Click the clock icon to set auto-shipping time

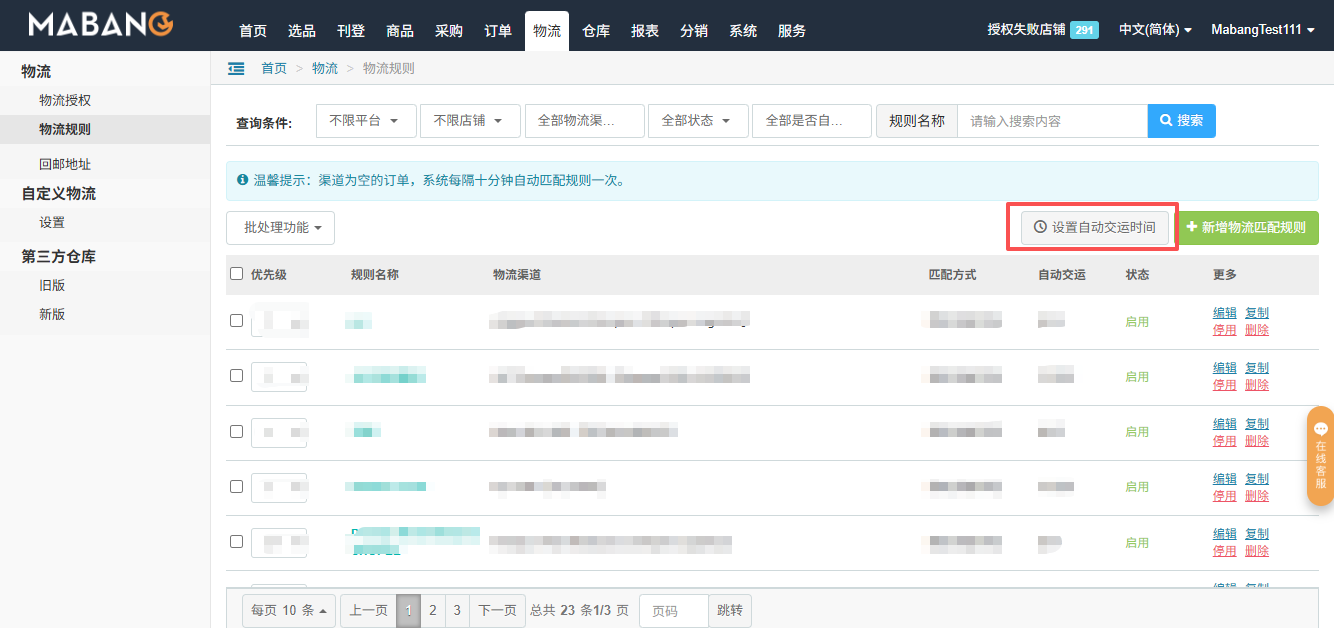1040,228
